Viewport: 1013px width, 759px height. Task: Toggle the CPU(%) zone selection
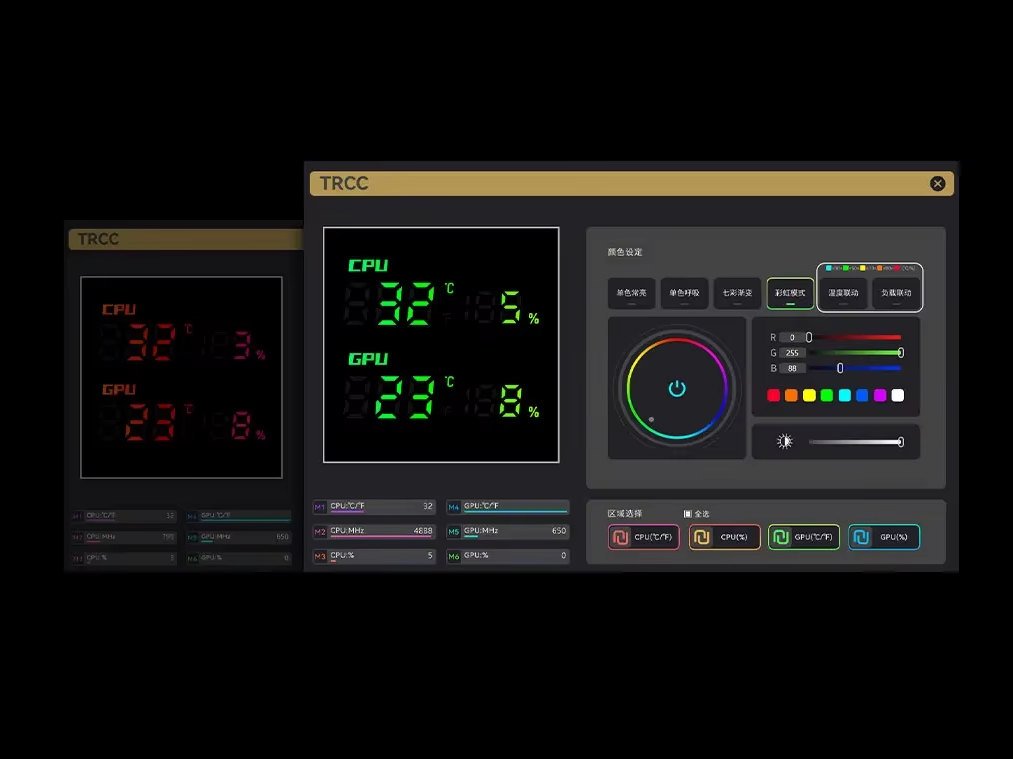[724, 537]
